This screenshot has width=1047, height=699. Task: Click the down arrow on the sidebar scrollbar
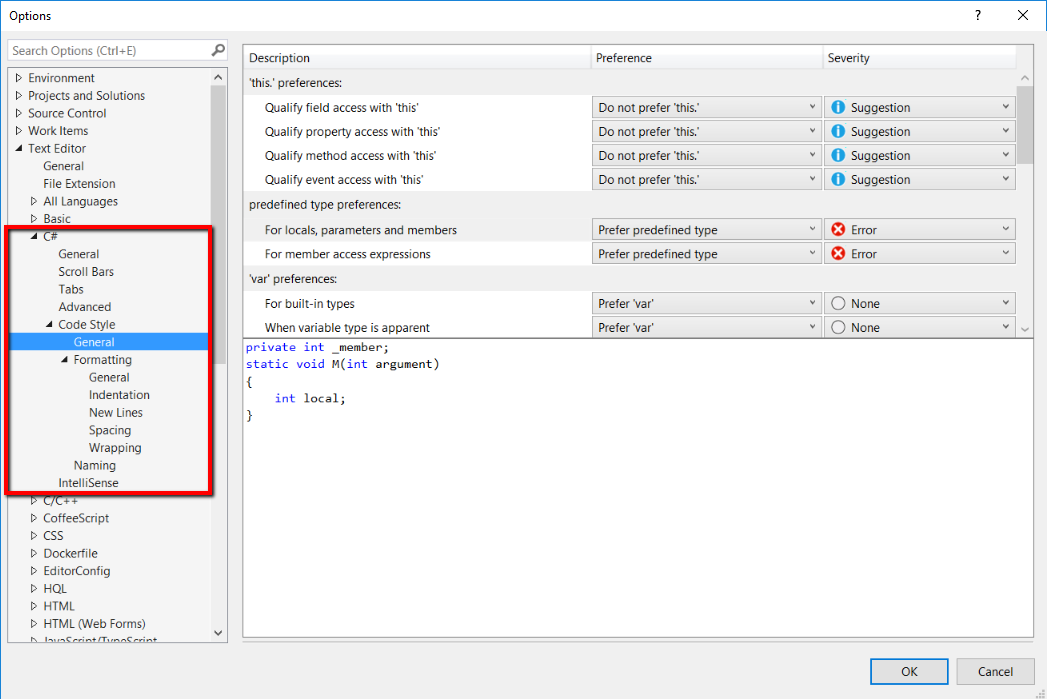(218, 632)
